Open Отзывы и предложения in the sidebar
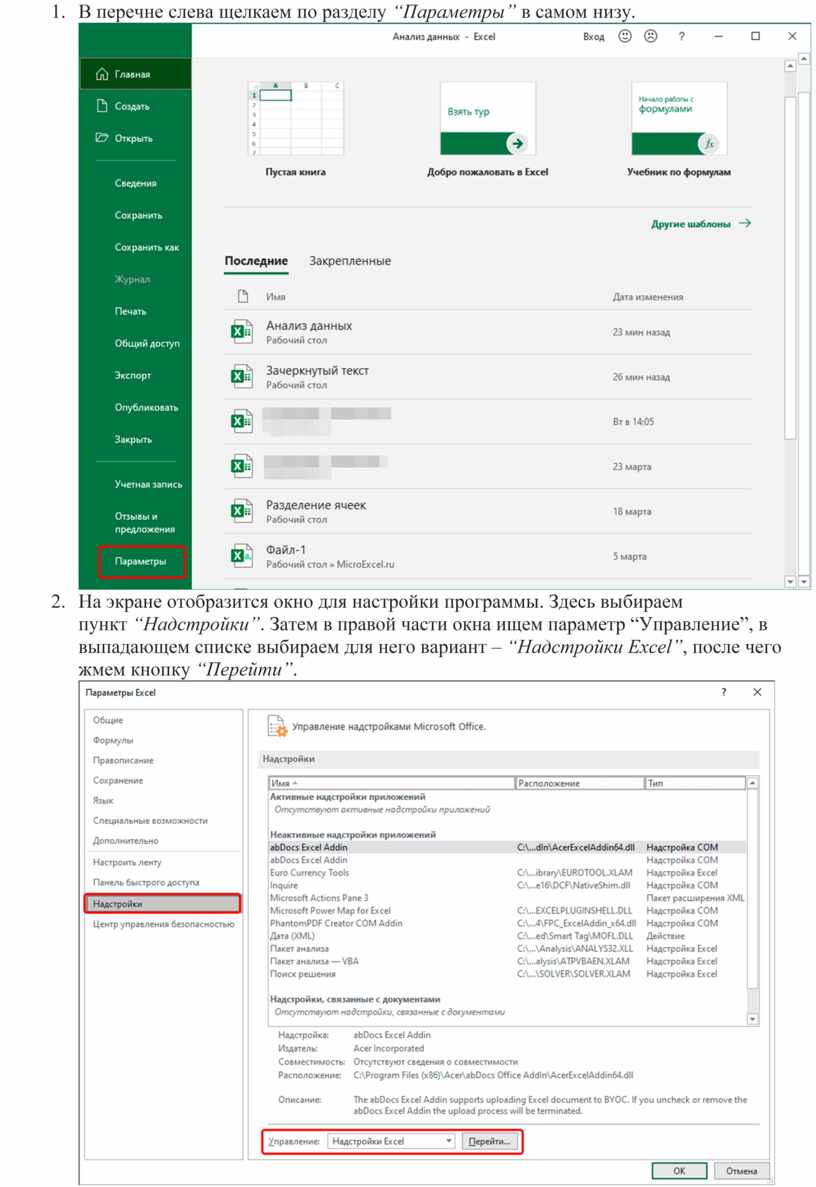816x1187 pixels. [x=144, y=522]
